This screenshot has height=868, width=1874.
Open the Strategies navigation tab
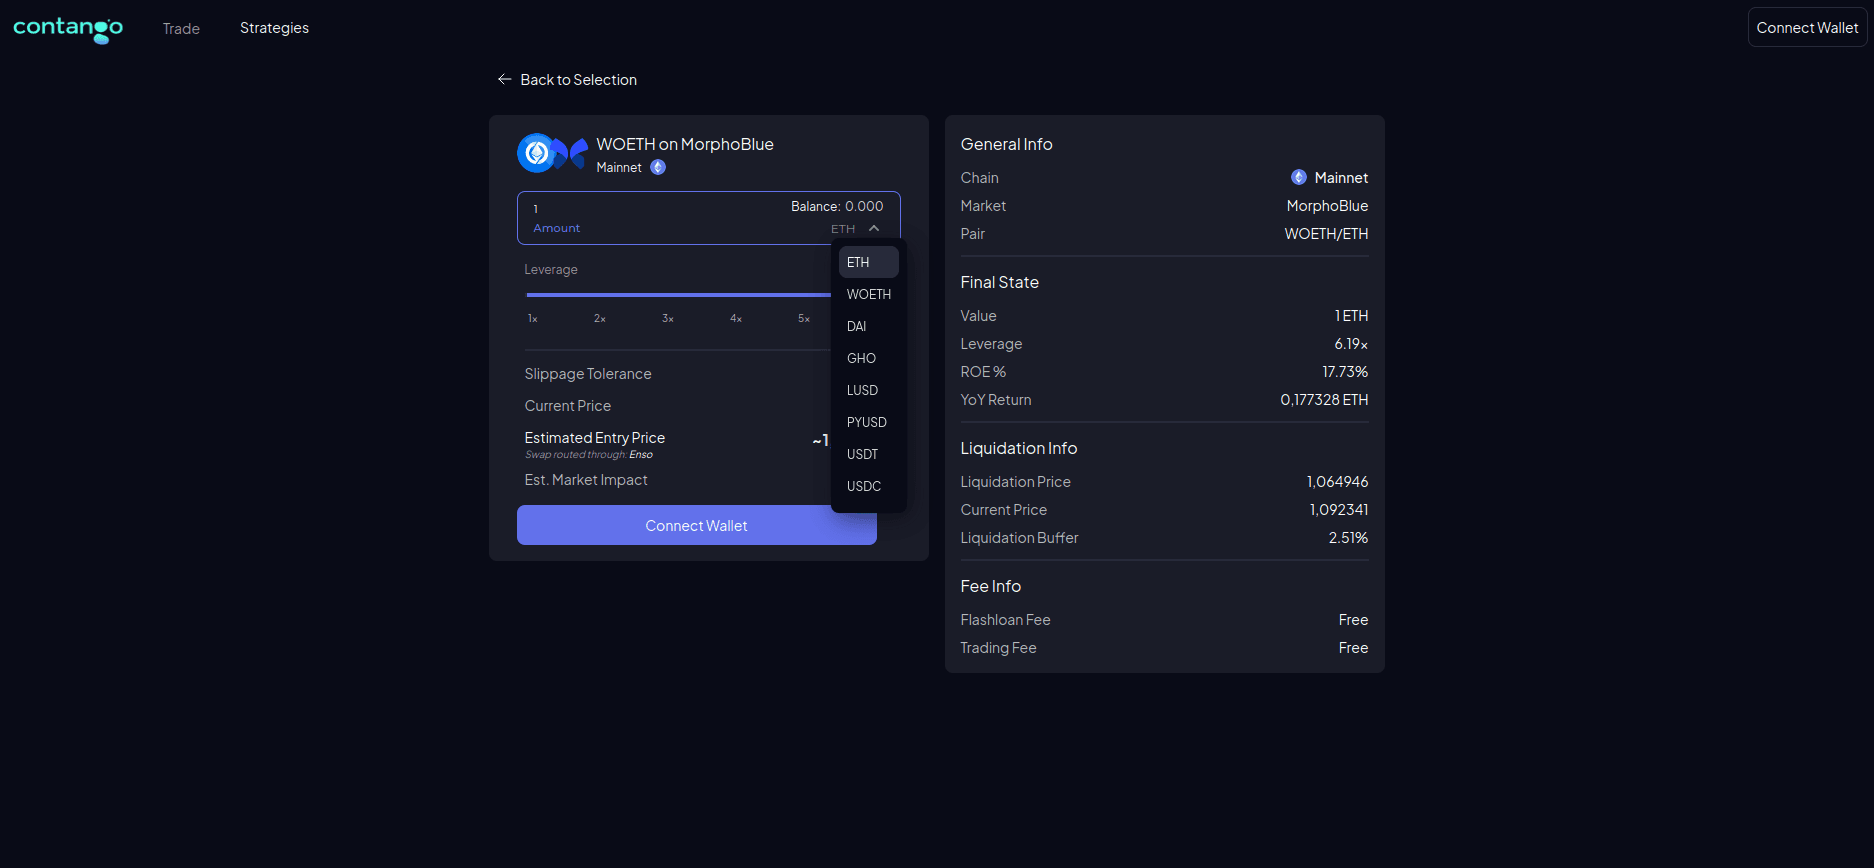274,28
